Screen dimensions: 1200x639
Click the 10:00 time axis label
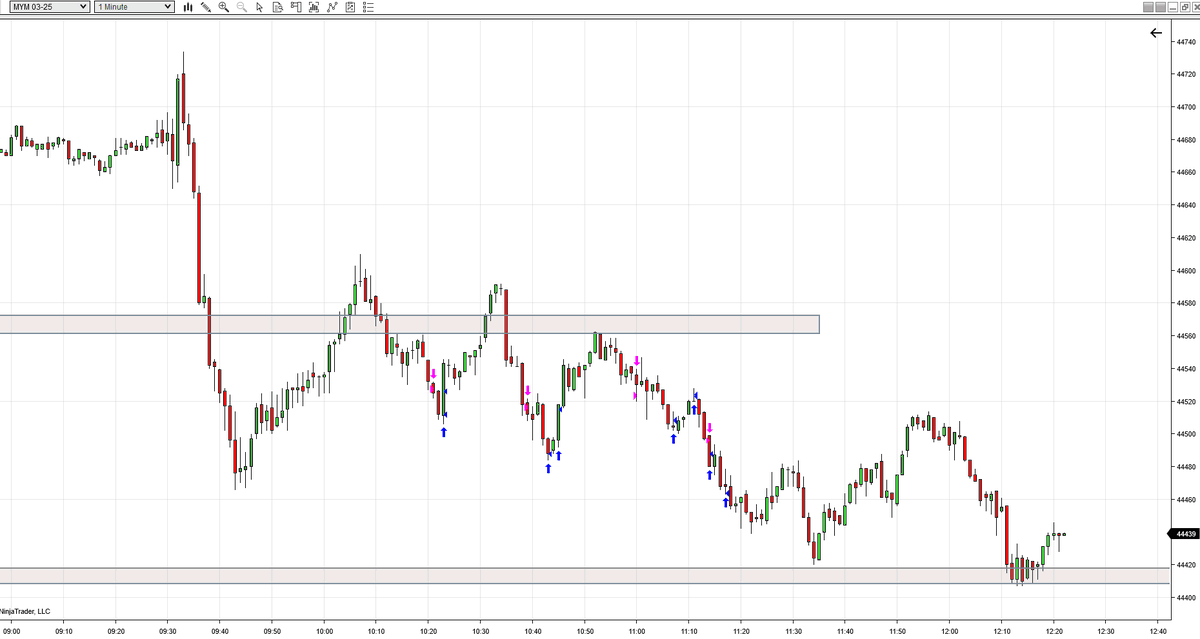[324, 631]
